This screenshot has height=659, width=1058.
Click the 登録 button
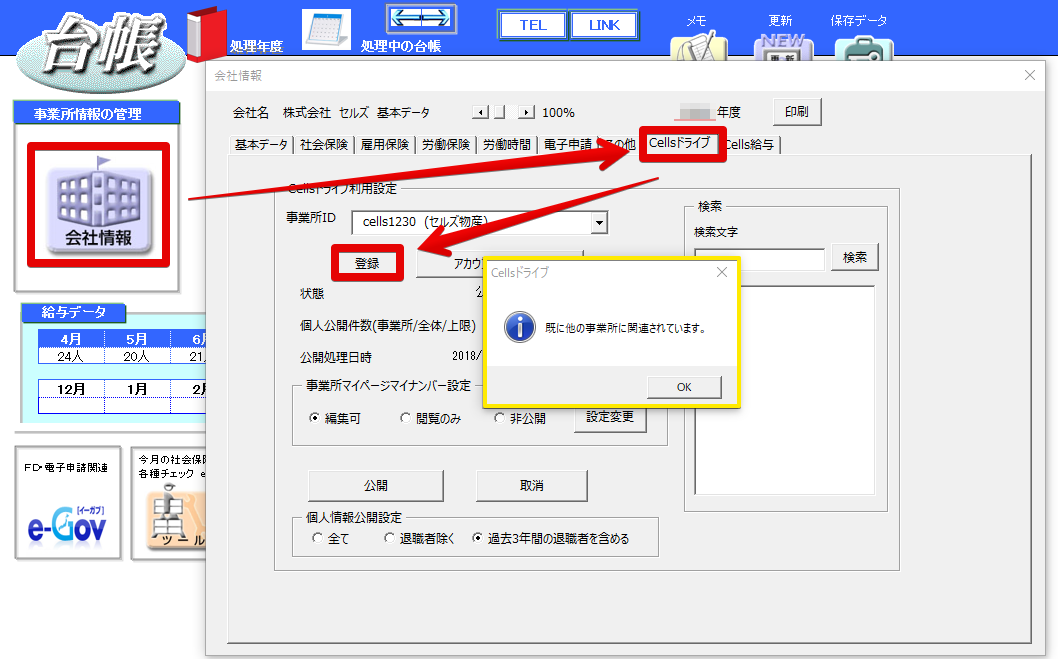click(367, 263)
